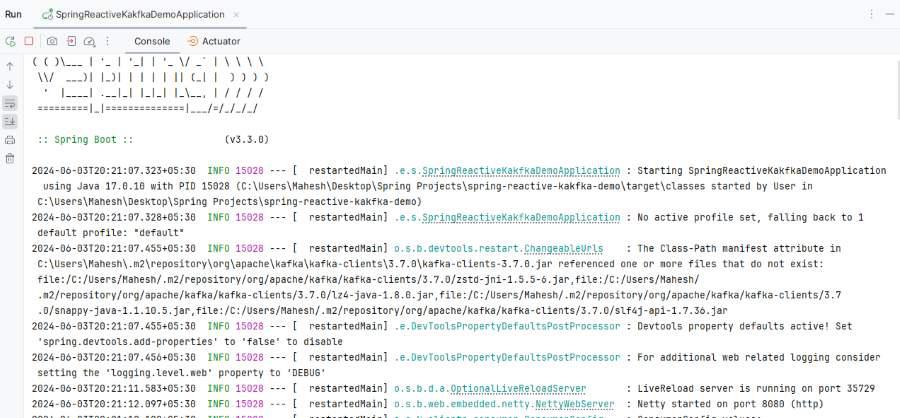This screenshot has height=418, width=900.
Task: Click the ':: Spring Boot ::' banner text
Action: click(86, 140)
